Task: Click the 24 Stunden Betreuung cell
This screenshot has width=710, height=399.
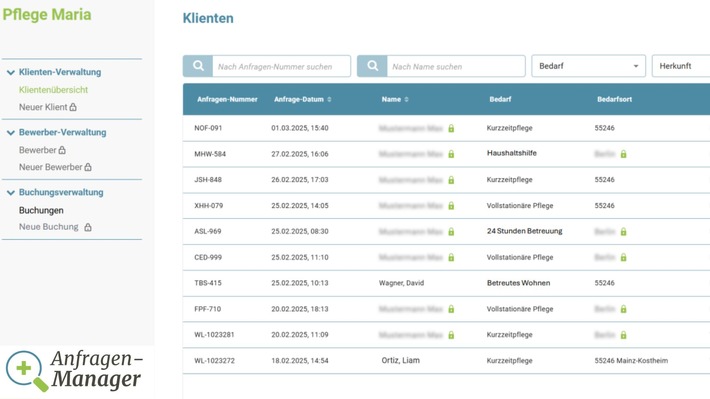Action: (524, 231)
